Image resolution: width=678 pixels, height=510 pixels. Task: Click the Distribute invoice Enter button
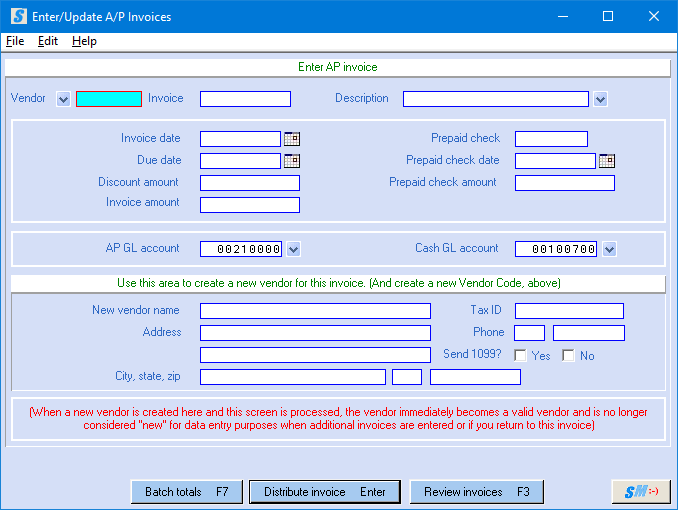325,492
